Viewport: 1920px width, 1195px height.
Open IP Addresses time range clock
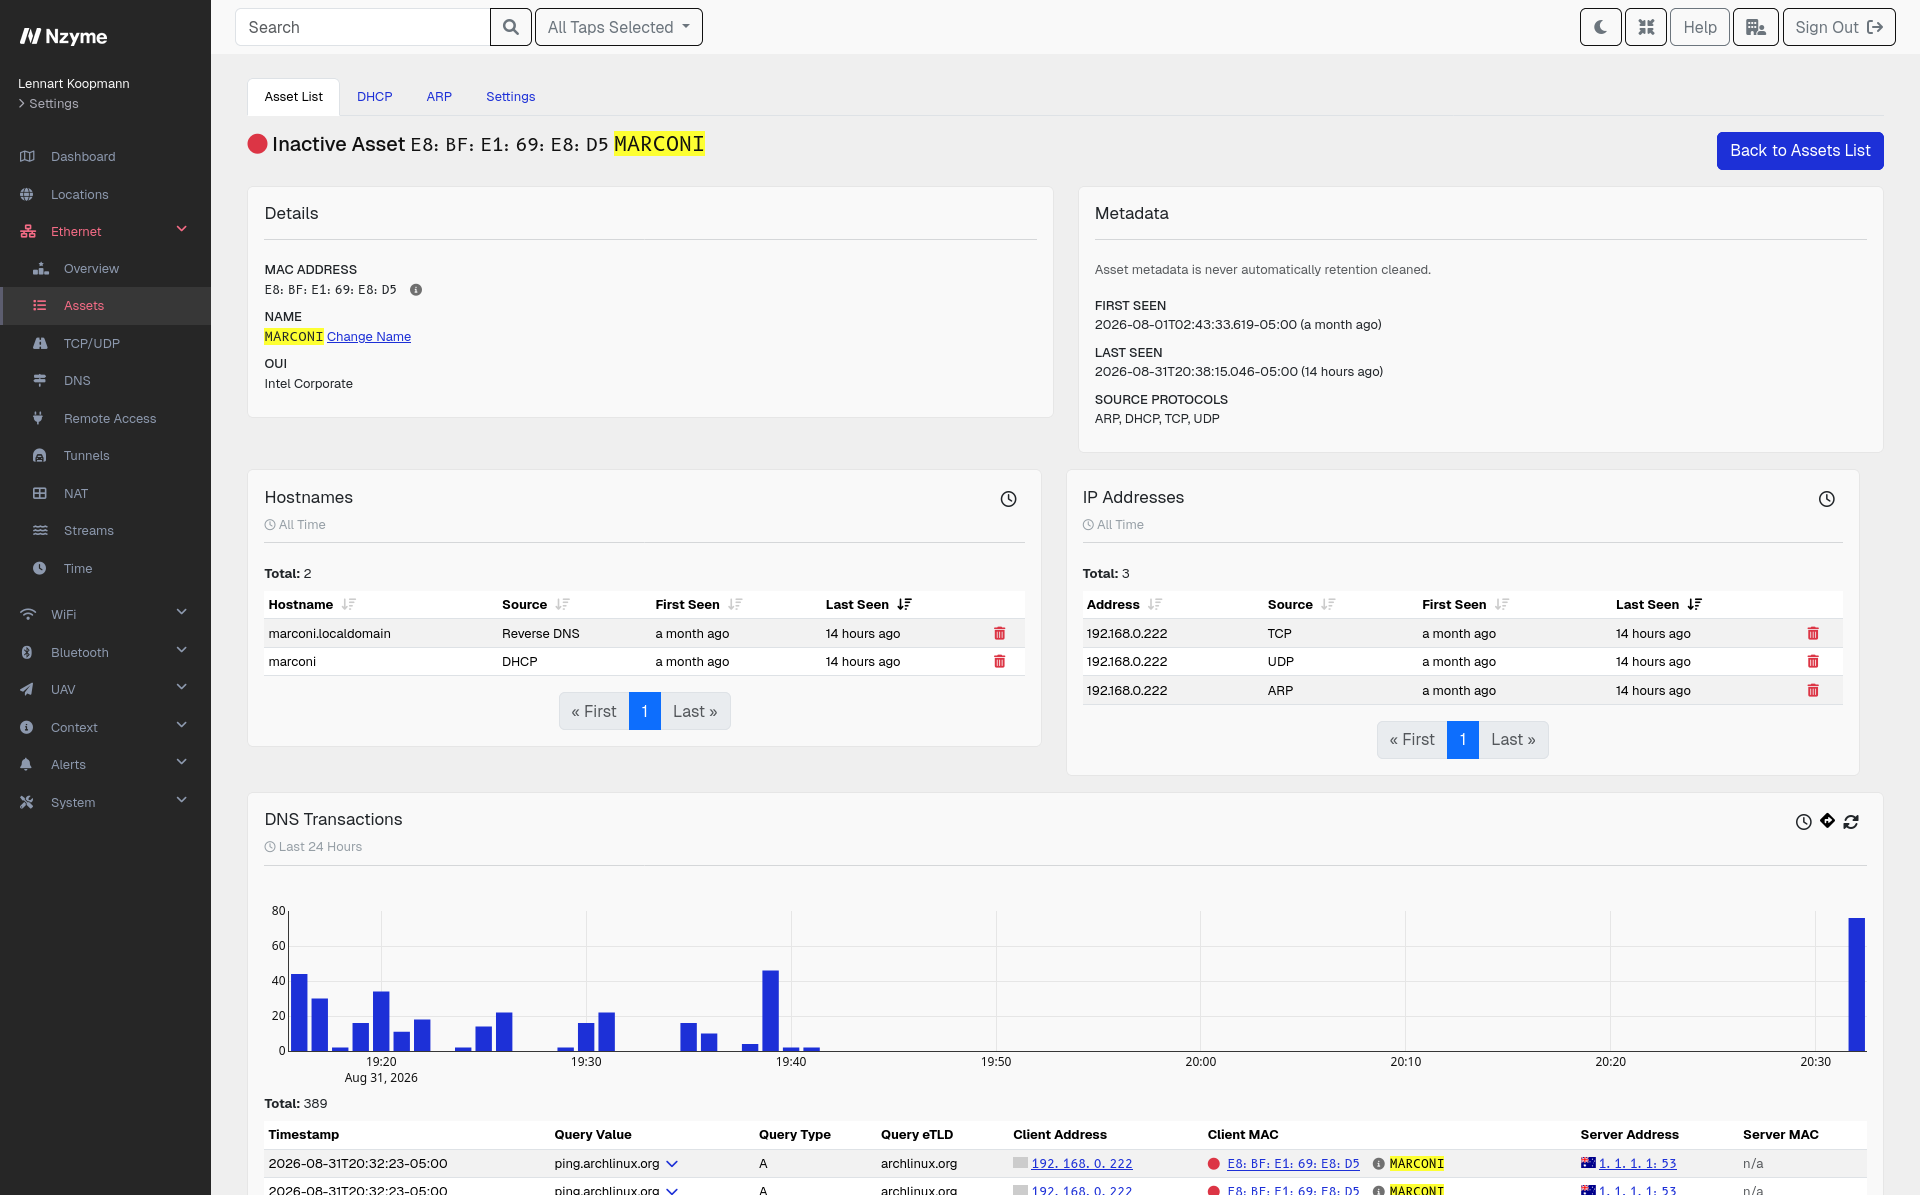click(x=1826, y=499)
